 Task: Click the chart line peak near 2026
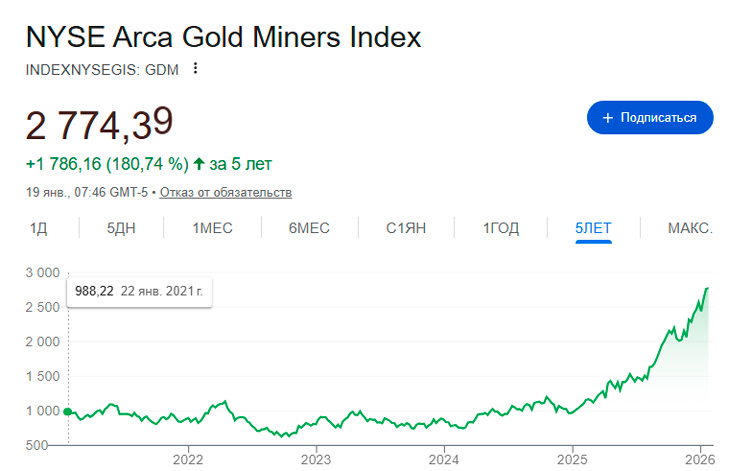click(x=707, y=288)
